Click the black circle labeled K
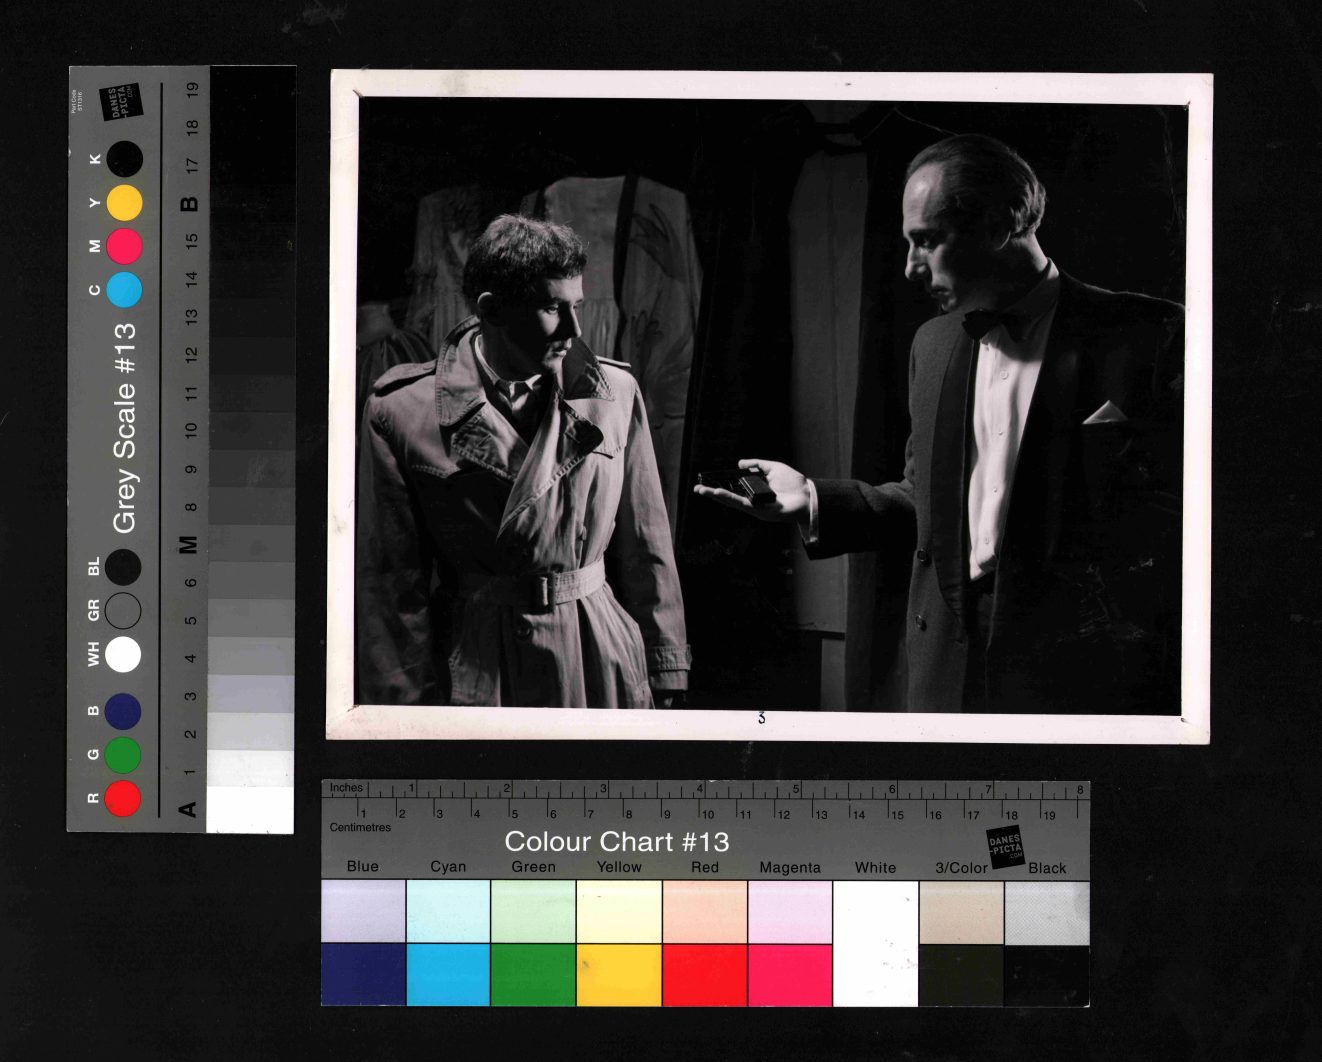This screenshot has width=1322, height=1062. pyautogui.click(x=124, y=159)
